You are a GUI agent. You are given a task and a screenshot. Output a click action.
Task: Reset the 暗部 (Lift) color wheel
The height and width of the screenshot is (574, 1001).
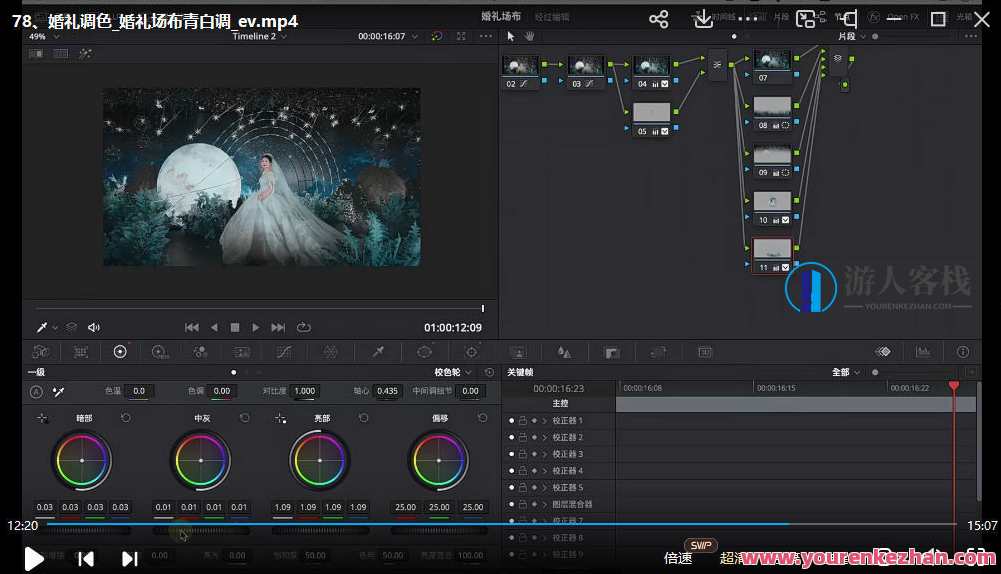pyautogui.click(x=125, y=418)
